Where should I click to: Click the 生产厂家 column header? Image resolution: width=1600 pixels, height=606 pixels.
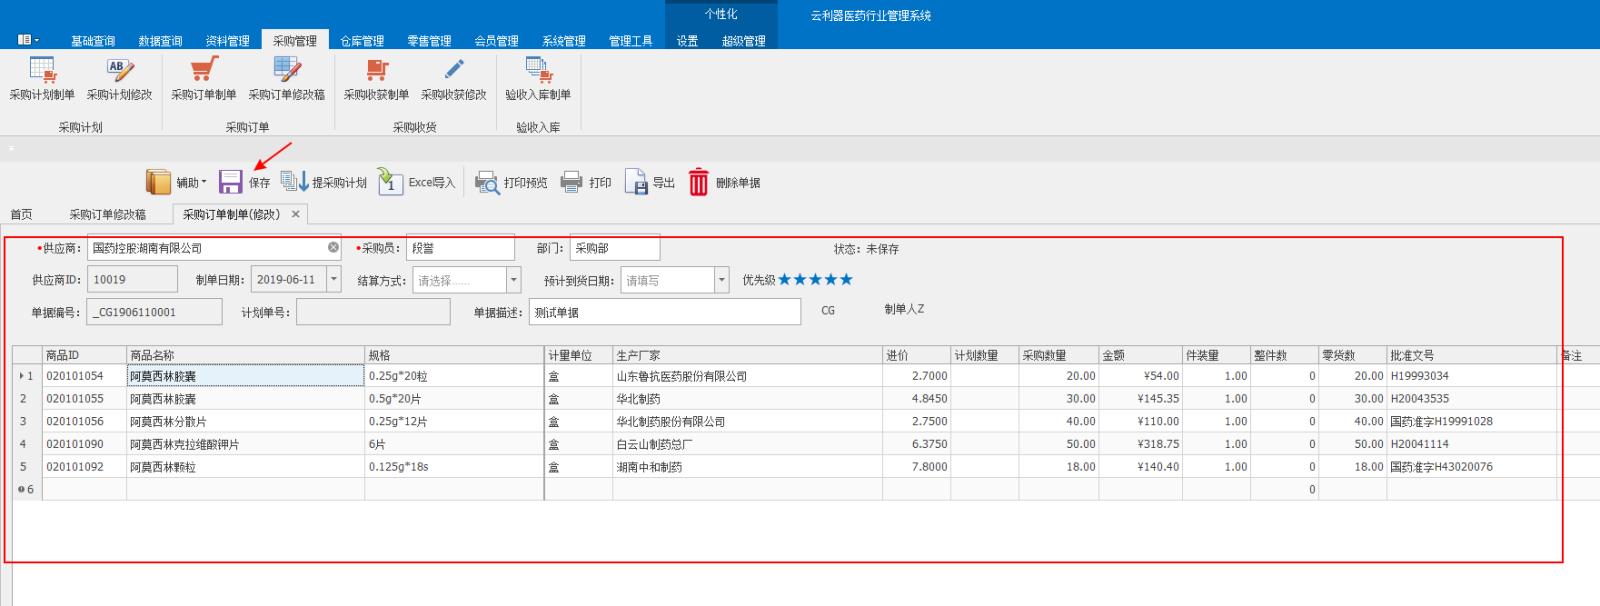[747, 355]
